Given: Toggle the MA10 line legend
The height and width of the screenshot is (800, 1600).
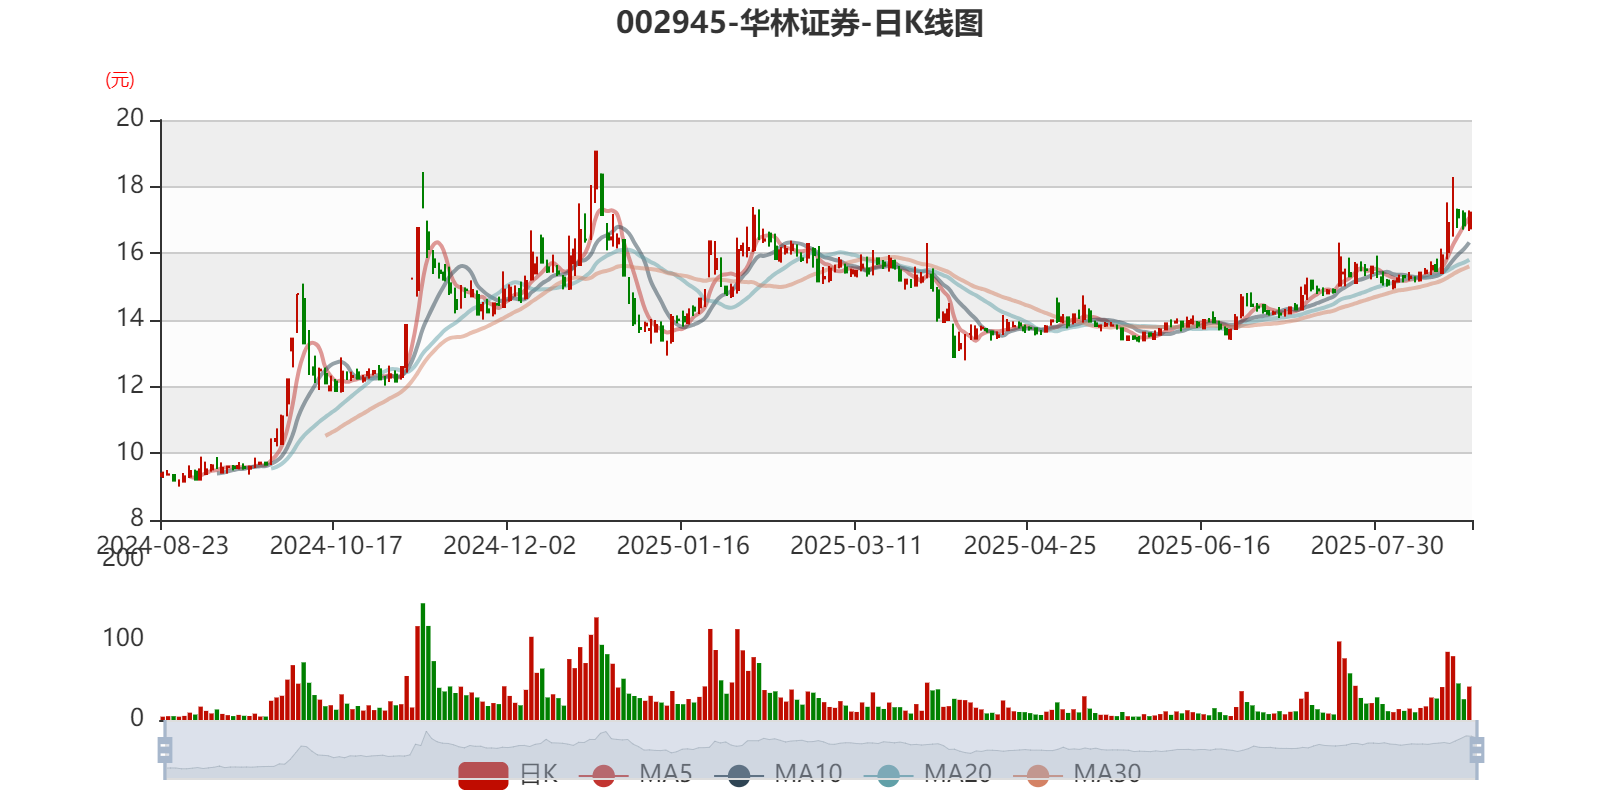Looking at the screenshot, I should pos(778,774).
